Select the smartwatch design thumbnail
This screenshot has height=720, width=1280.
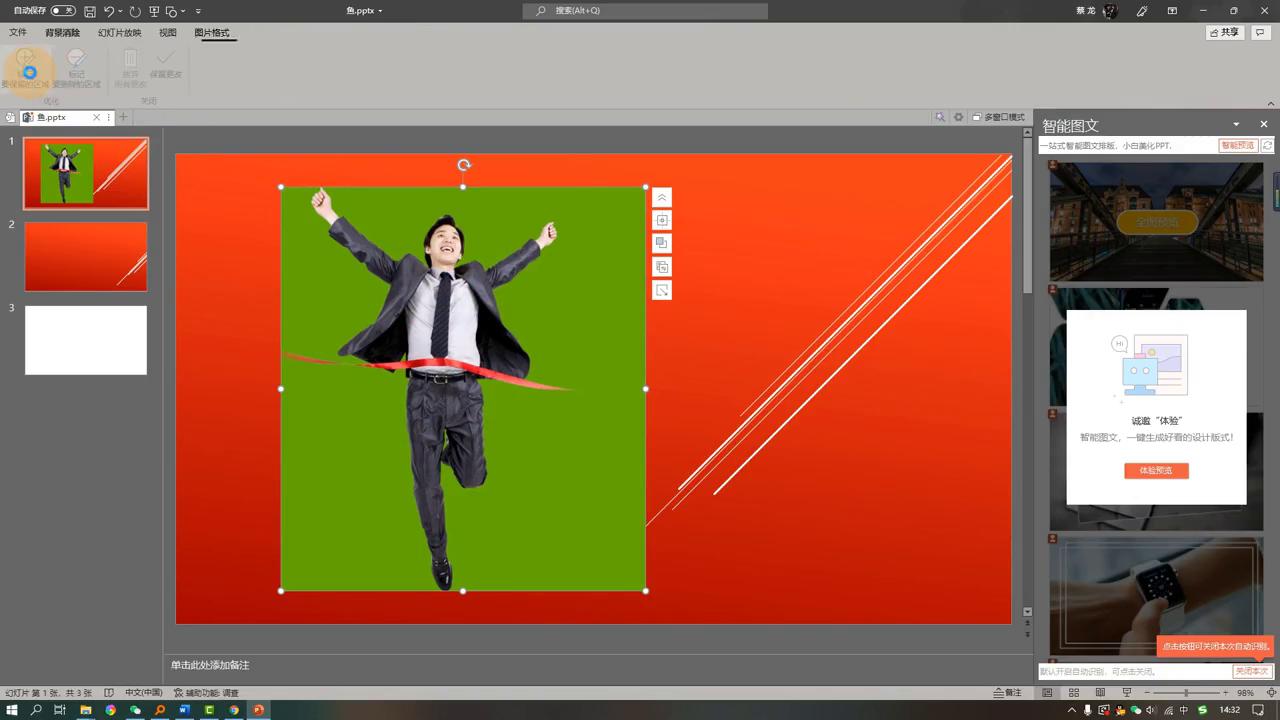pos(1156,598)
